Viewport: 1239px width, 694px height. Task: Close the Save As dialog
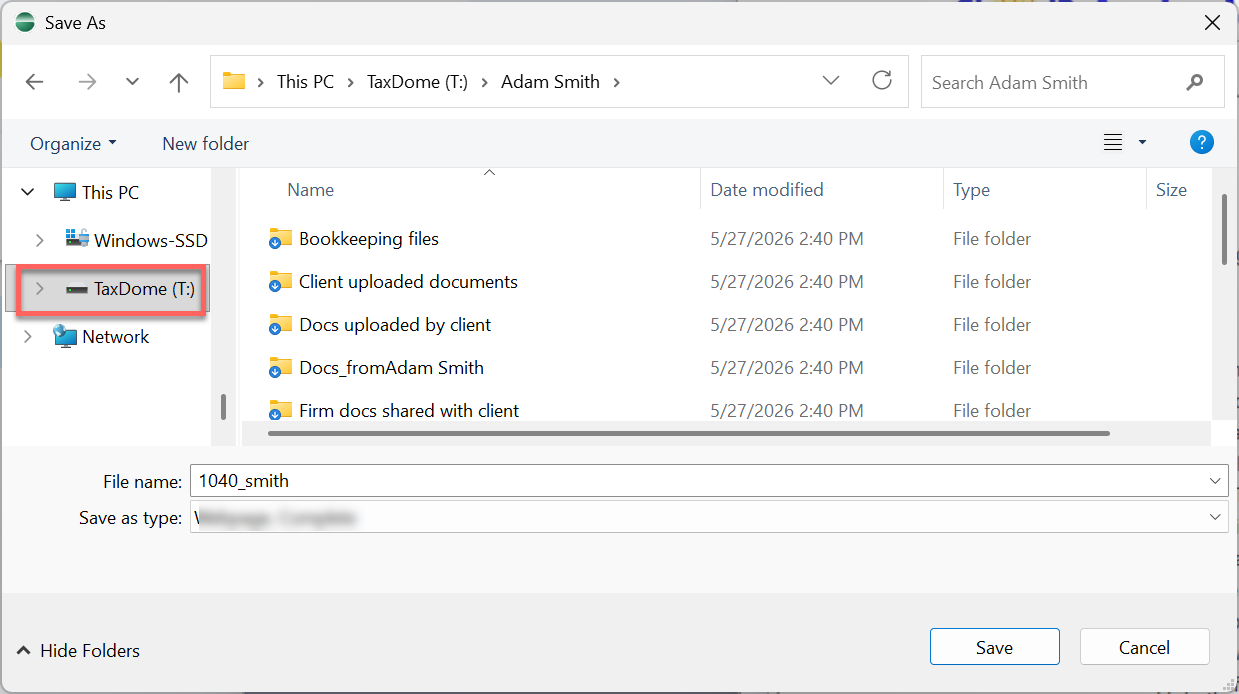(1212, 22)
